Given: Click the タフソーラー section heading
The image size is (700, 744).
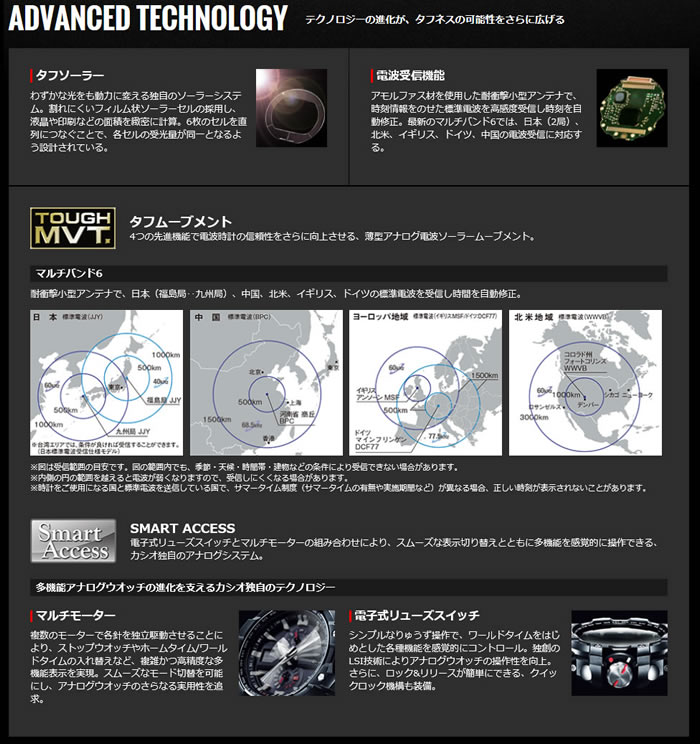Looking at the screenshot, I should click(69, 75).
